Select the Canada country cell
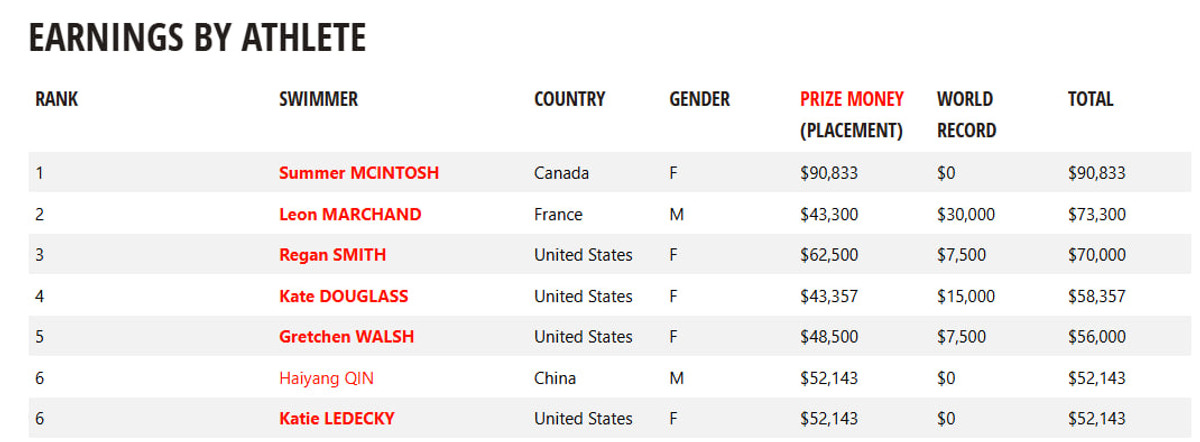The image size is (1200, 442). 561,173
